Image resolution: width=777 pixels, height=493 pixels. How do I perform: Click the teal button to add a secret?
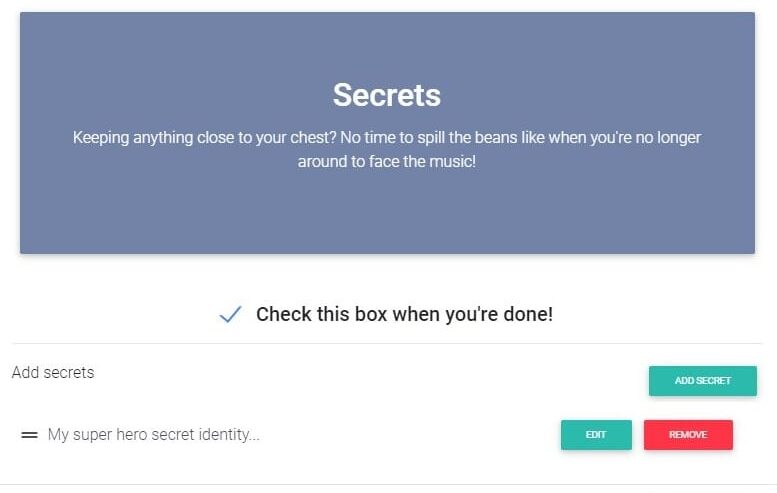pos(702,381)
